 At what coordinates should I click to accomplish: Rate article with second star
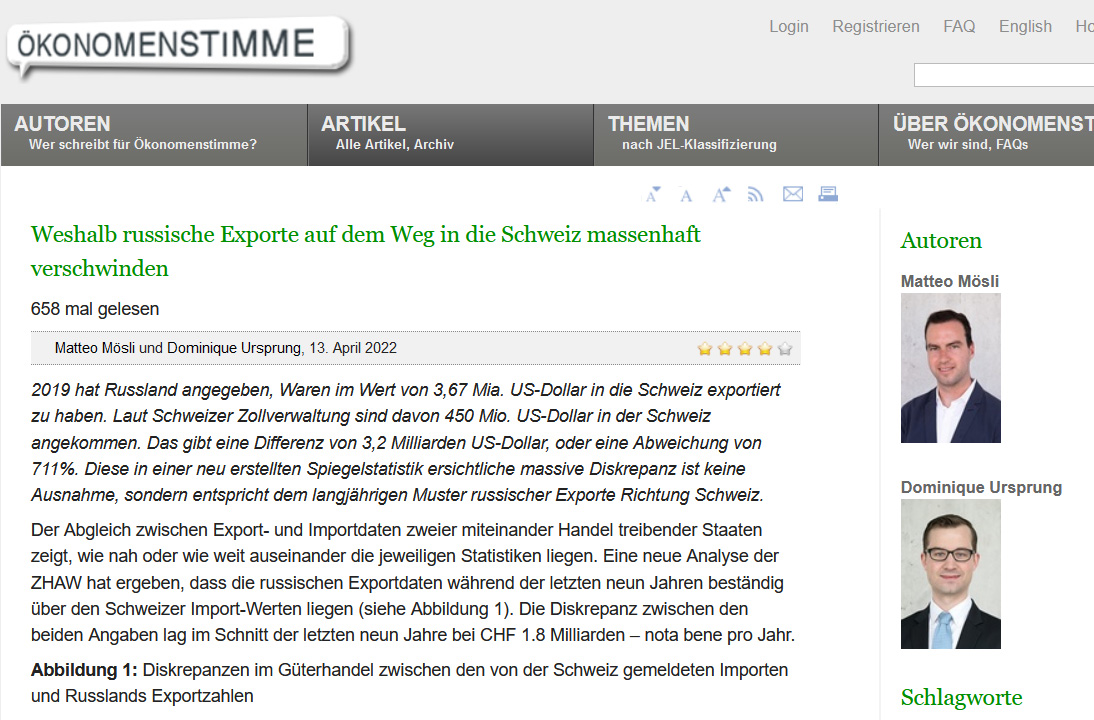click(x=725, y=349)
